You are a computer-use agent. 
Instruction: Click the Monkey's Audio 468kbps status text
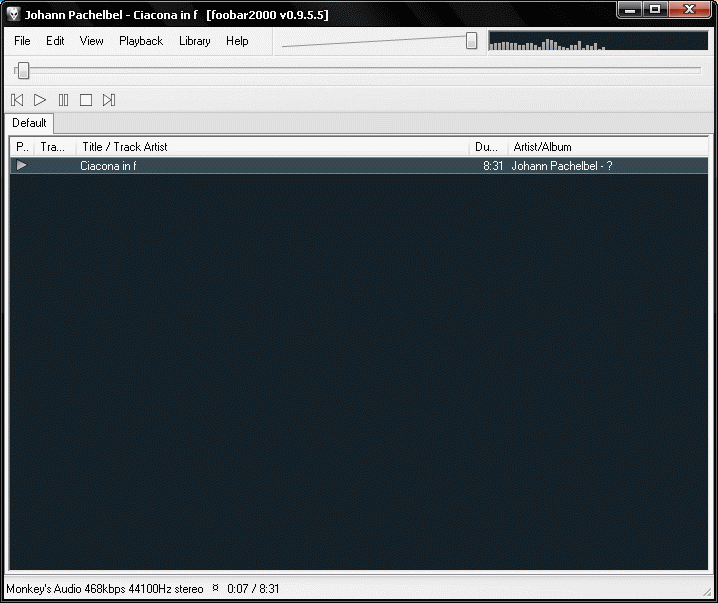coord(104,589)
